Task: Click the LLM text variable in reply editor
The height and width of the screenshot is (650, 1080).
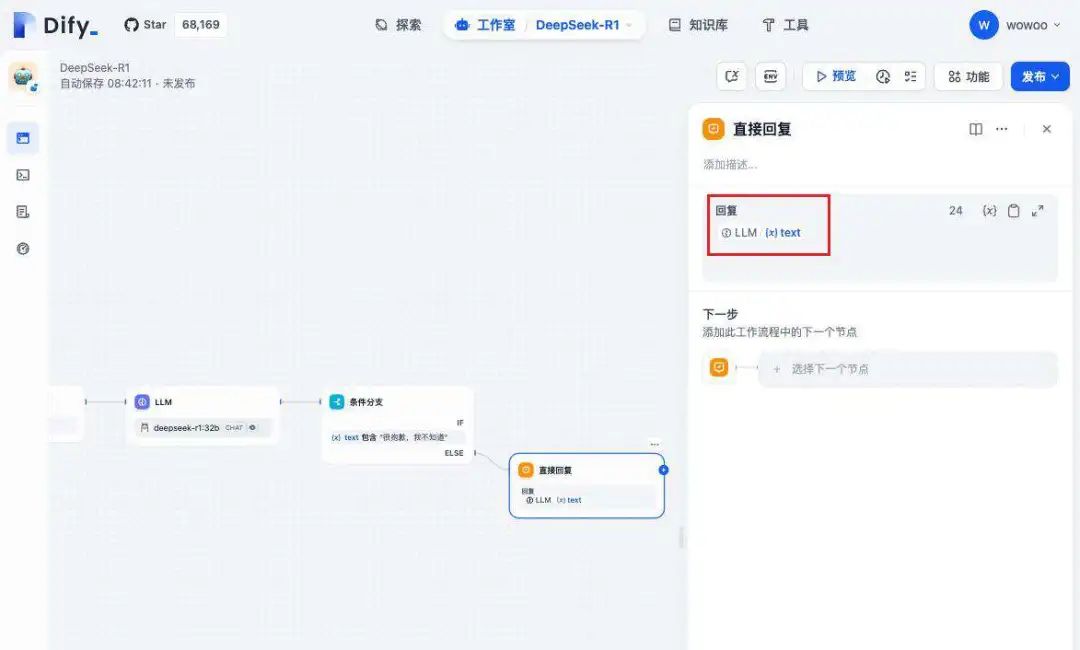Action: [x=761, y=233]
